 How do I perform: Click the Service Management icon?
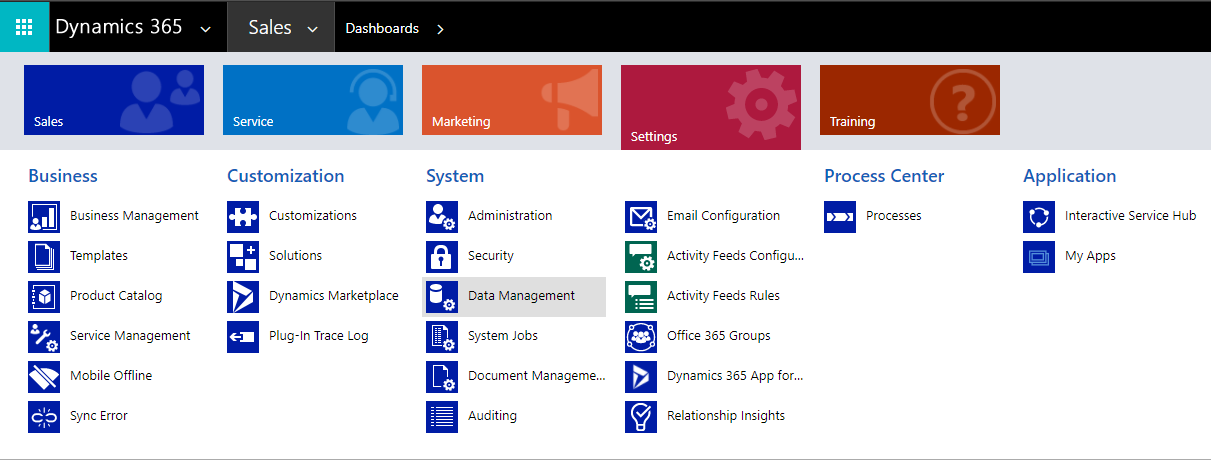(44, 337)
